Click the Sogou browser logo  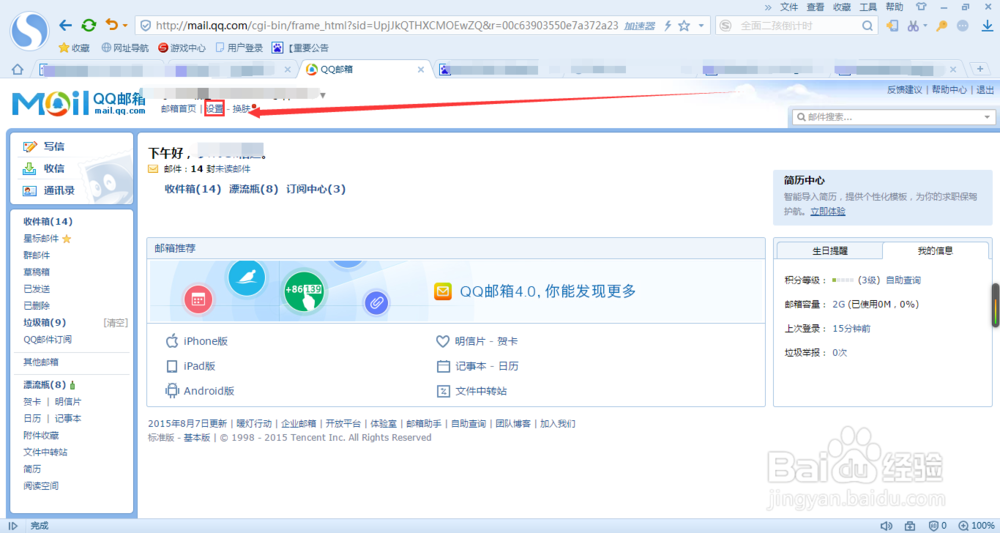[29, 30]
